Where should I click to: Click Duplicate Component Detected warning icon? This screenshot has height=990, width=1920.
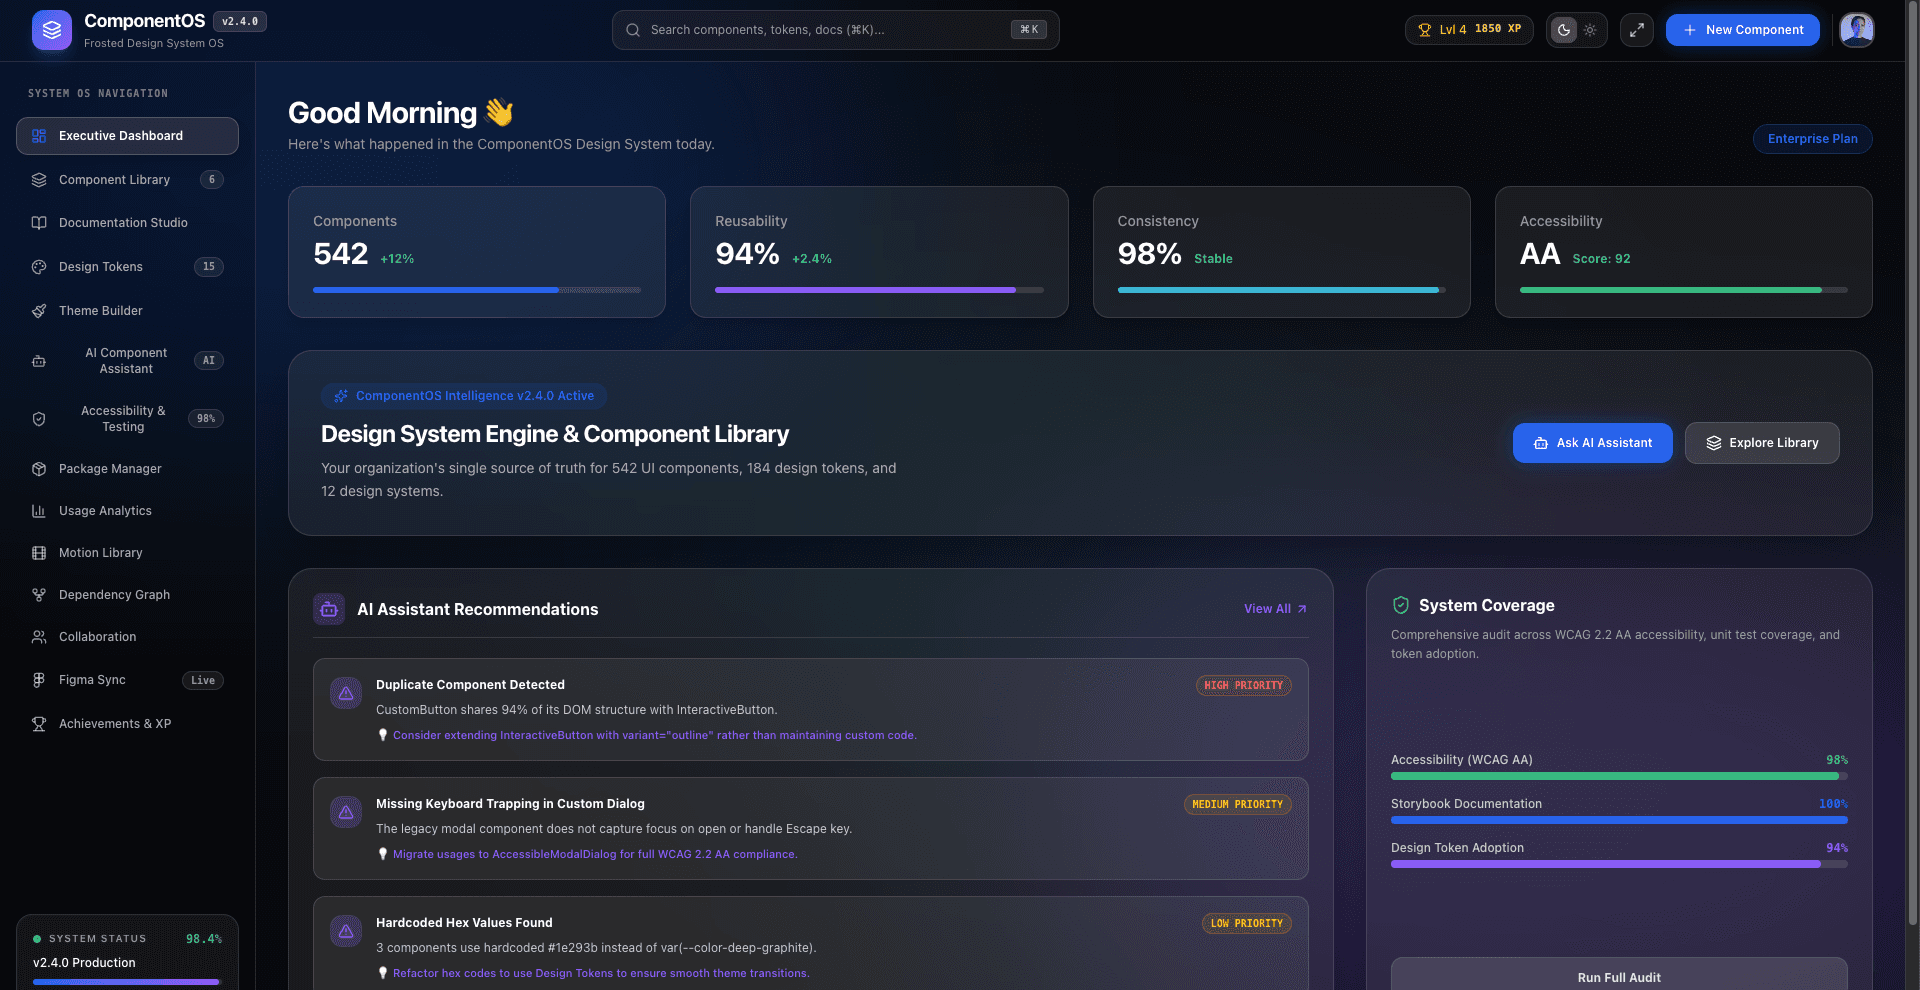click(346, 693)
